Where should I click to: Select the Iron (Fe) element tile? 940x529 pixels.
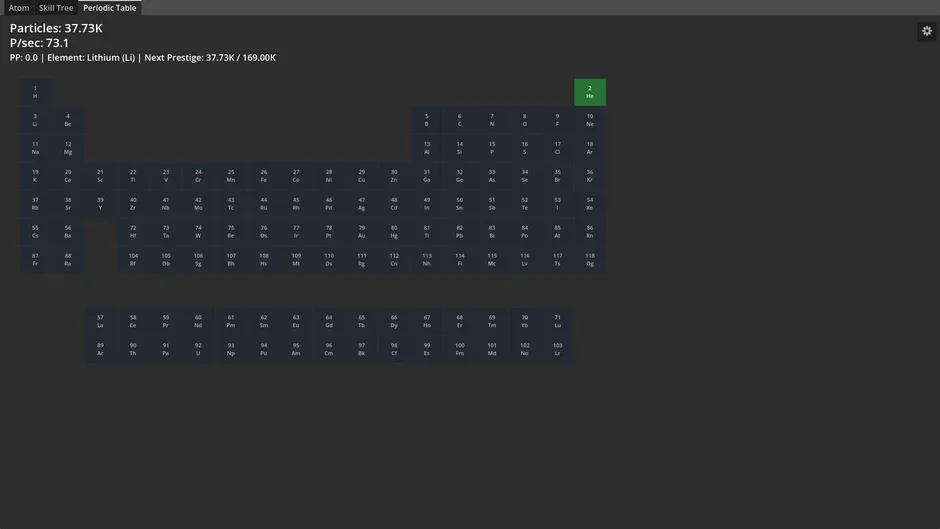pos(264,176)
